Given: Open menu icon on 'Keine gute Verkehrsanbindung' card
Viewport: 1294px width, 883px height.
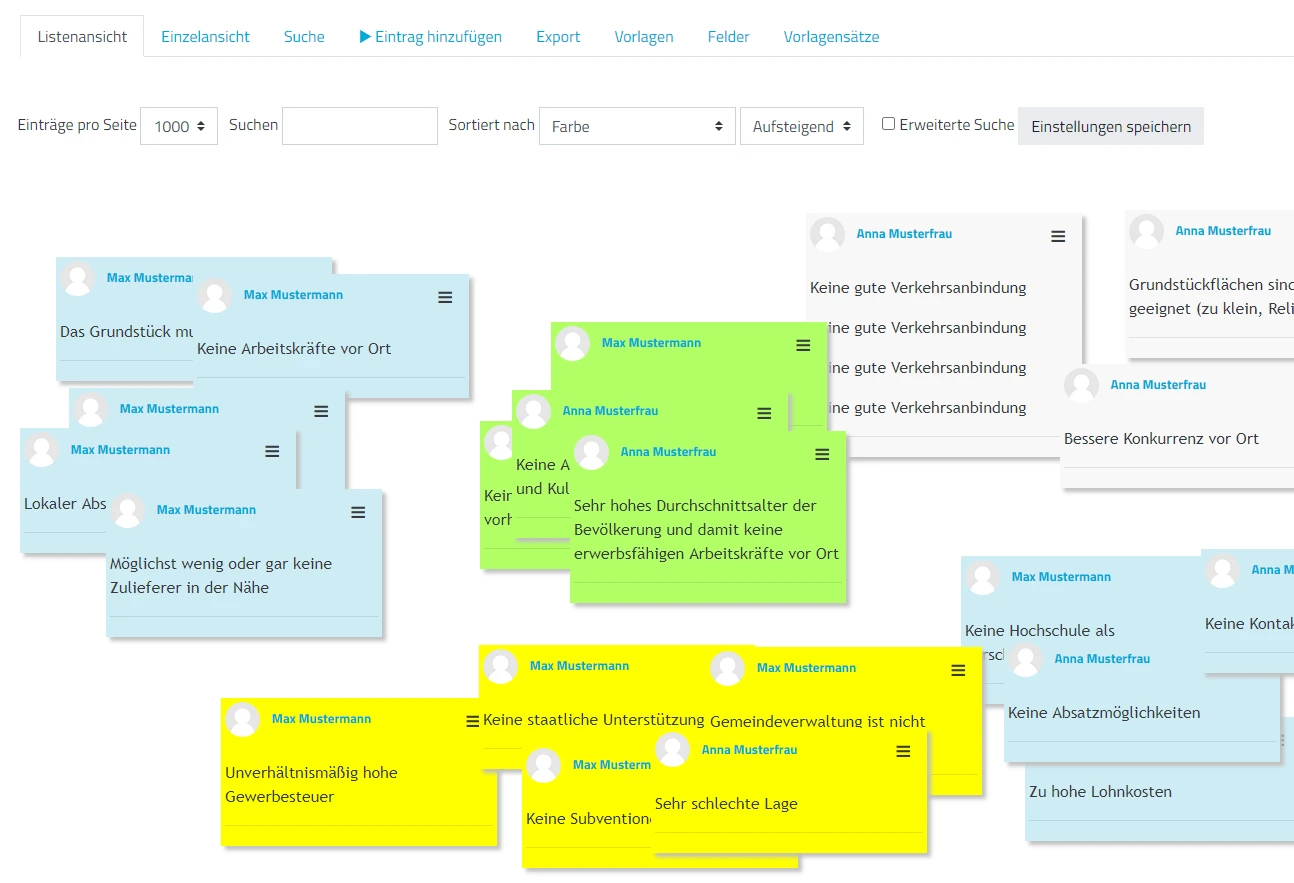Looking at the screenshot, I should [1058, 236].
